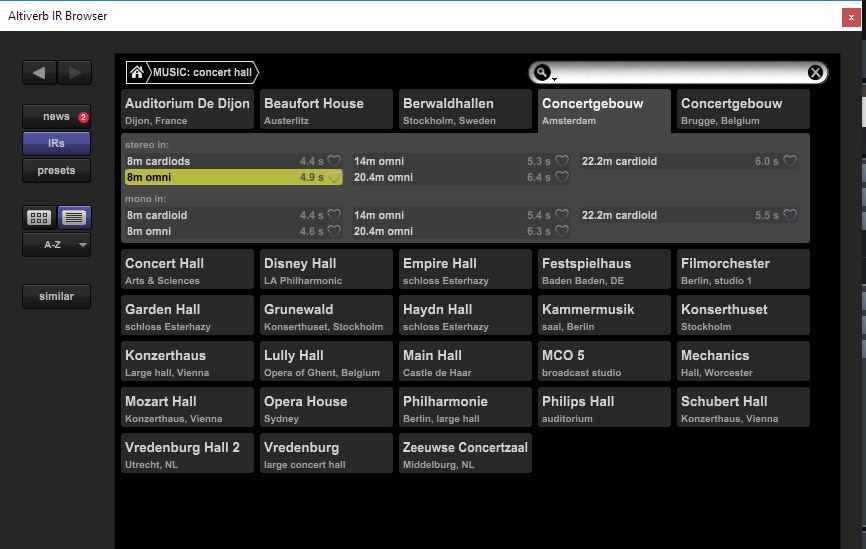Select mono 8m omni impulse response
The width and height of the screenshot is (866, 549).
coord(234,231)
